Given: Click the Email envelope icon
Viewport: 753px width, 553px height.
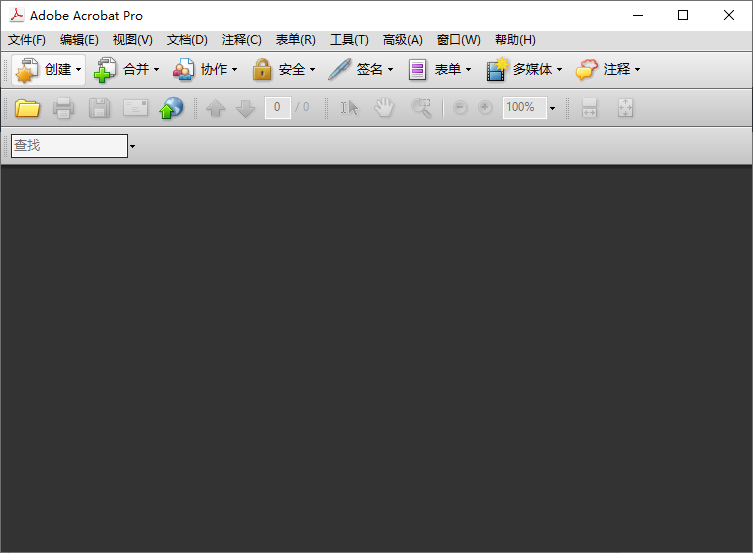Looking at the screenshot, I should [x=135, y=108].
